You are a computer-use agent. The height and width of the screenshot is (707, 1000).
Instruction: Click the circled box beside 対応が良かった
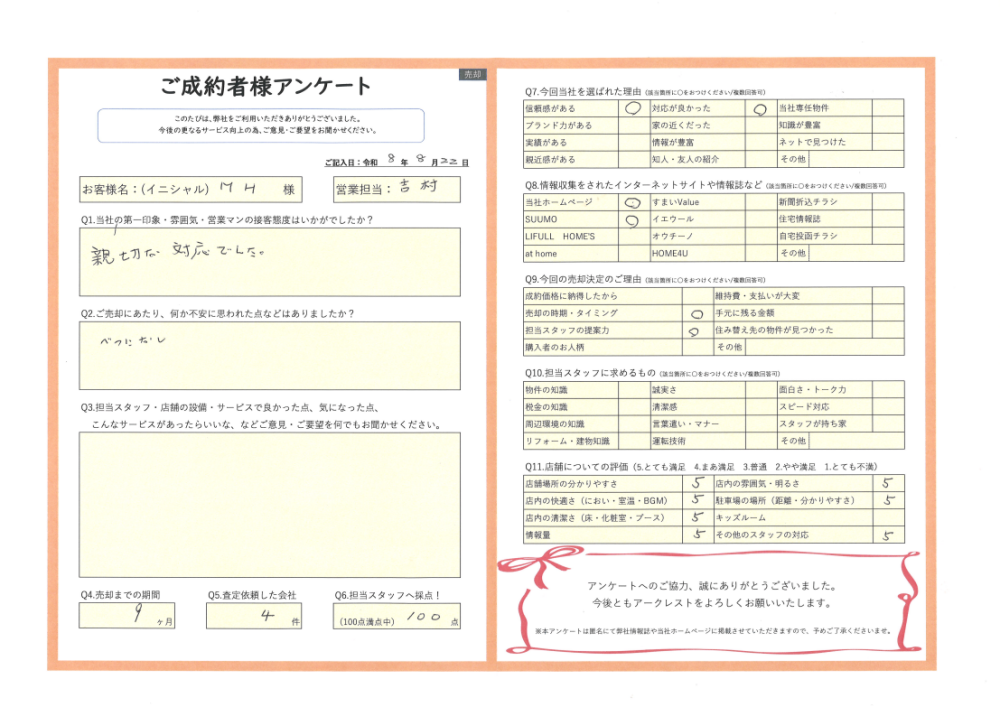760,108
